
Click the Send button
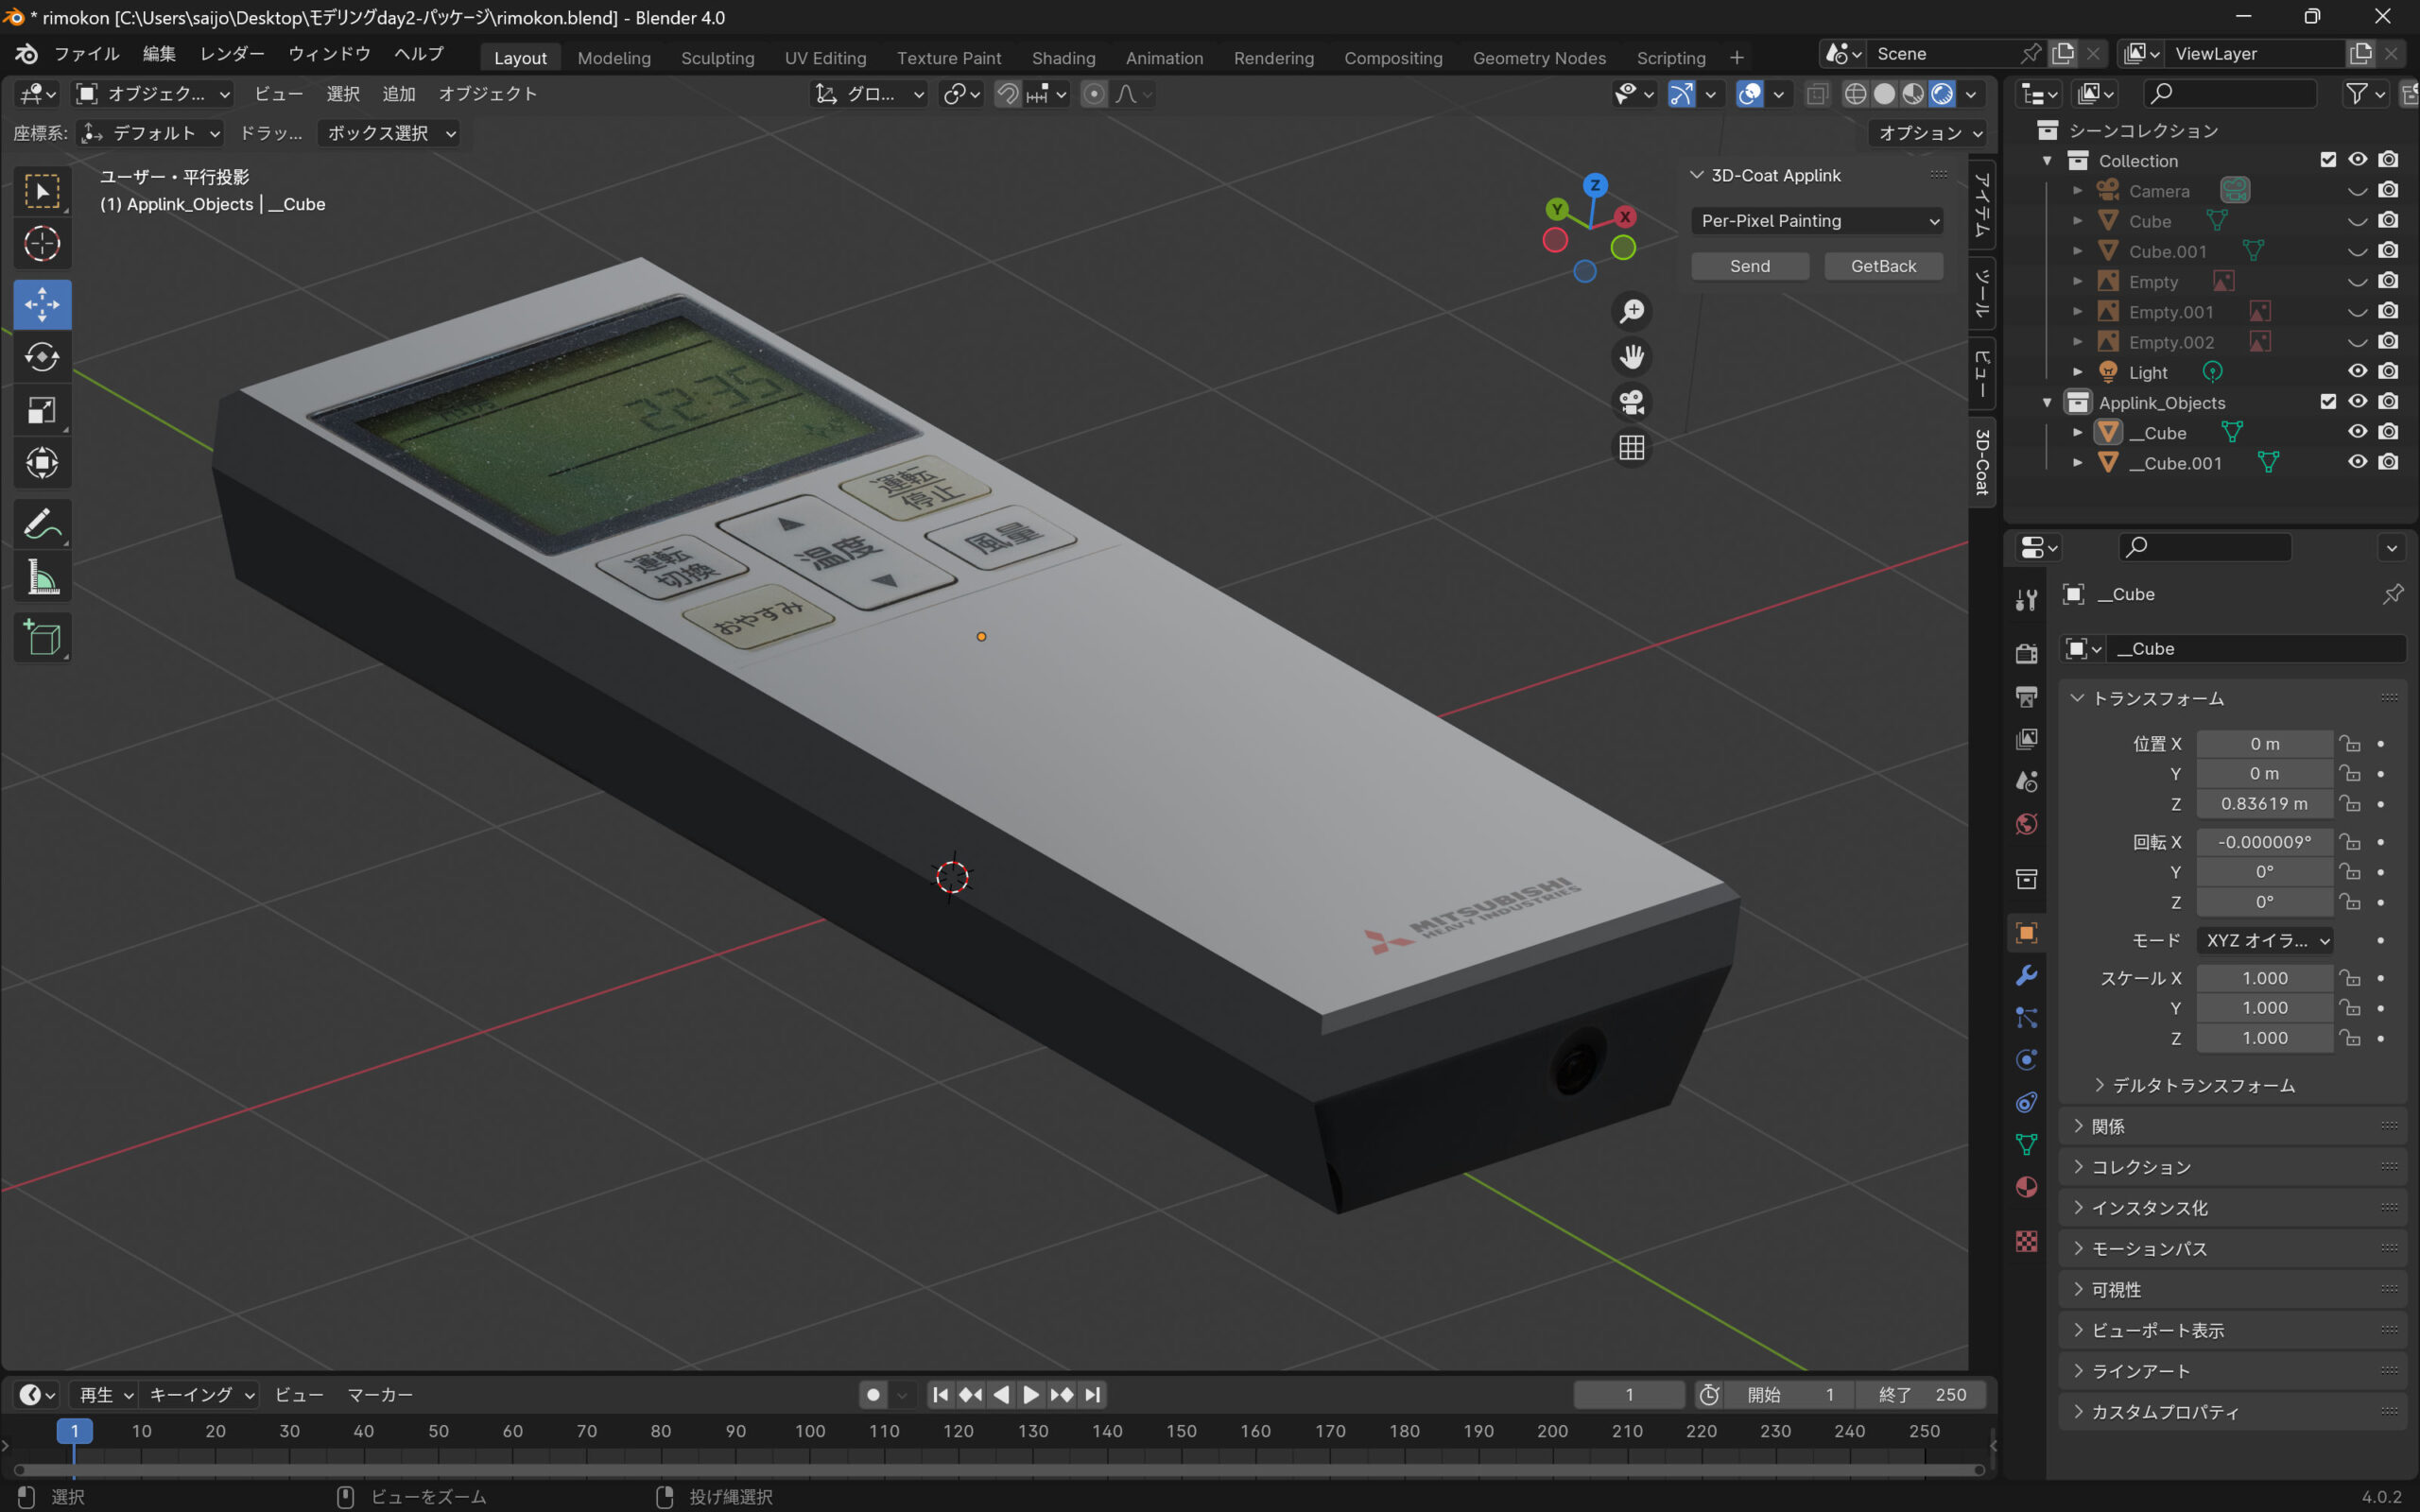pyautogui.click(x=1749, y=266)
